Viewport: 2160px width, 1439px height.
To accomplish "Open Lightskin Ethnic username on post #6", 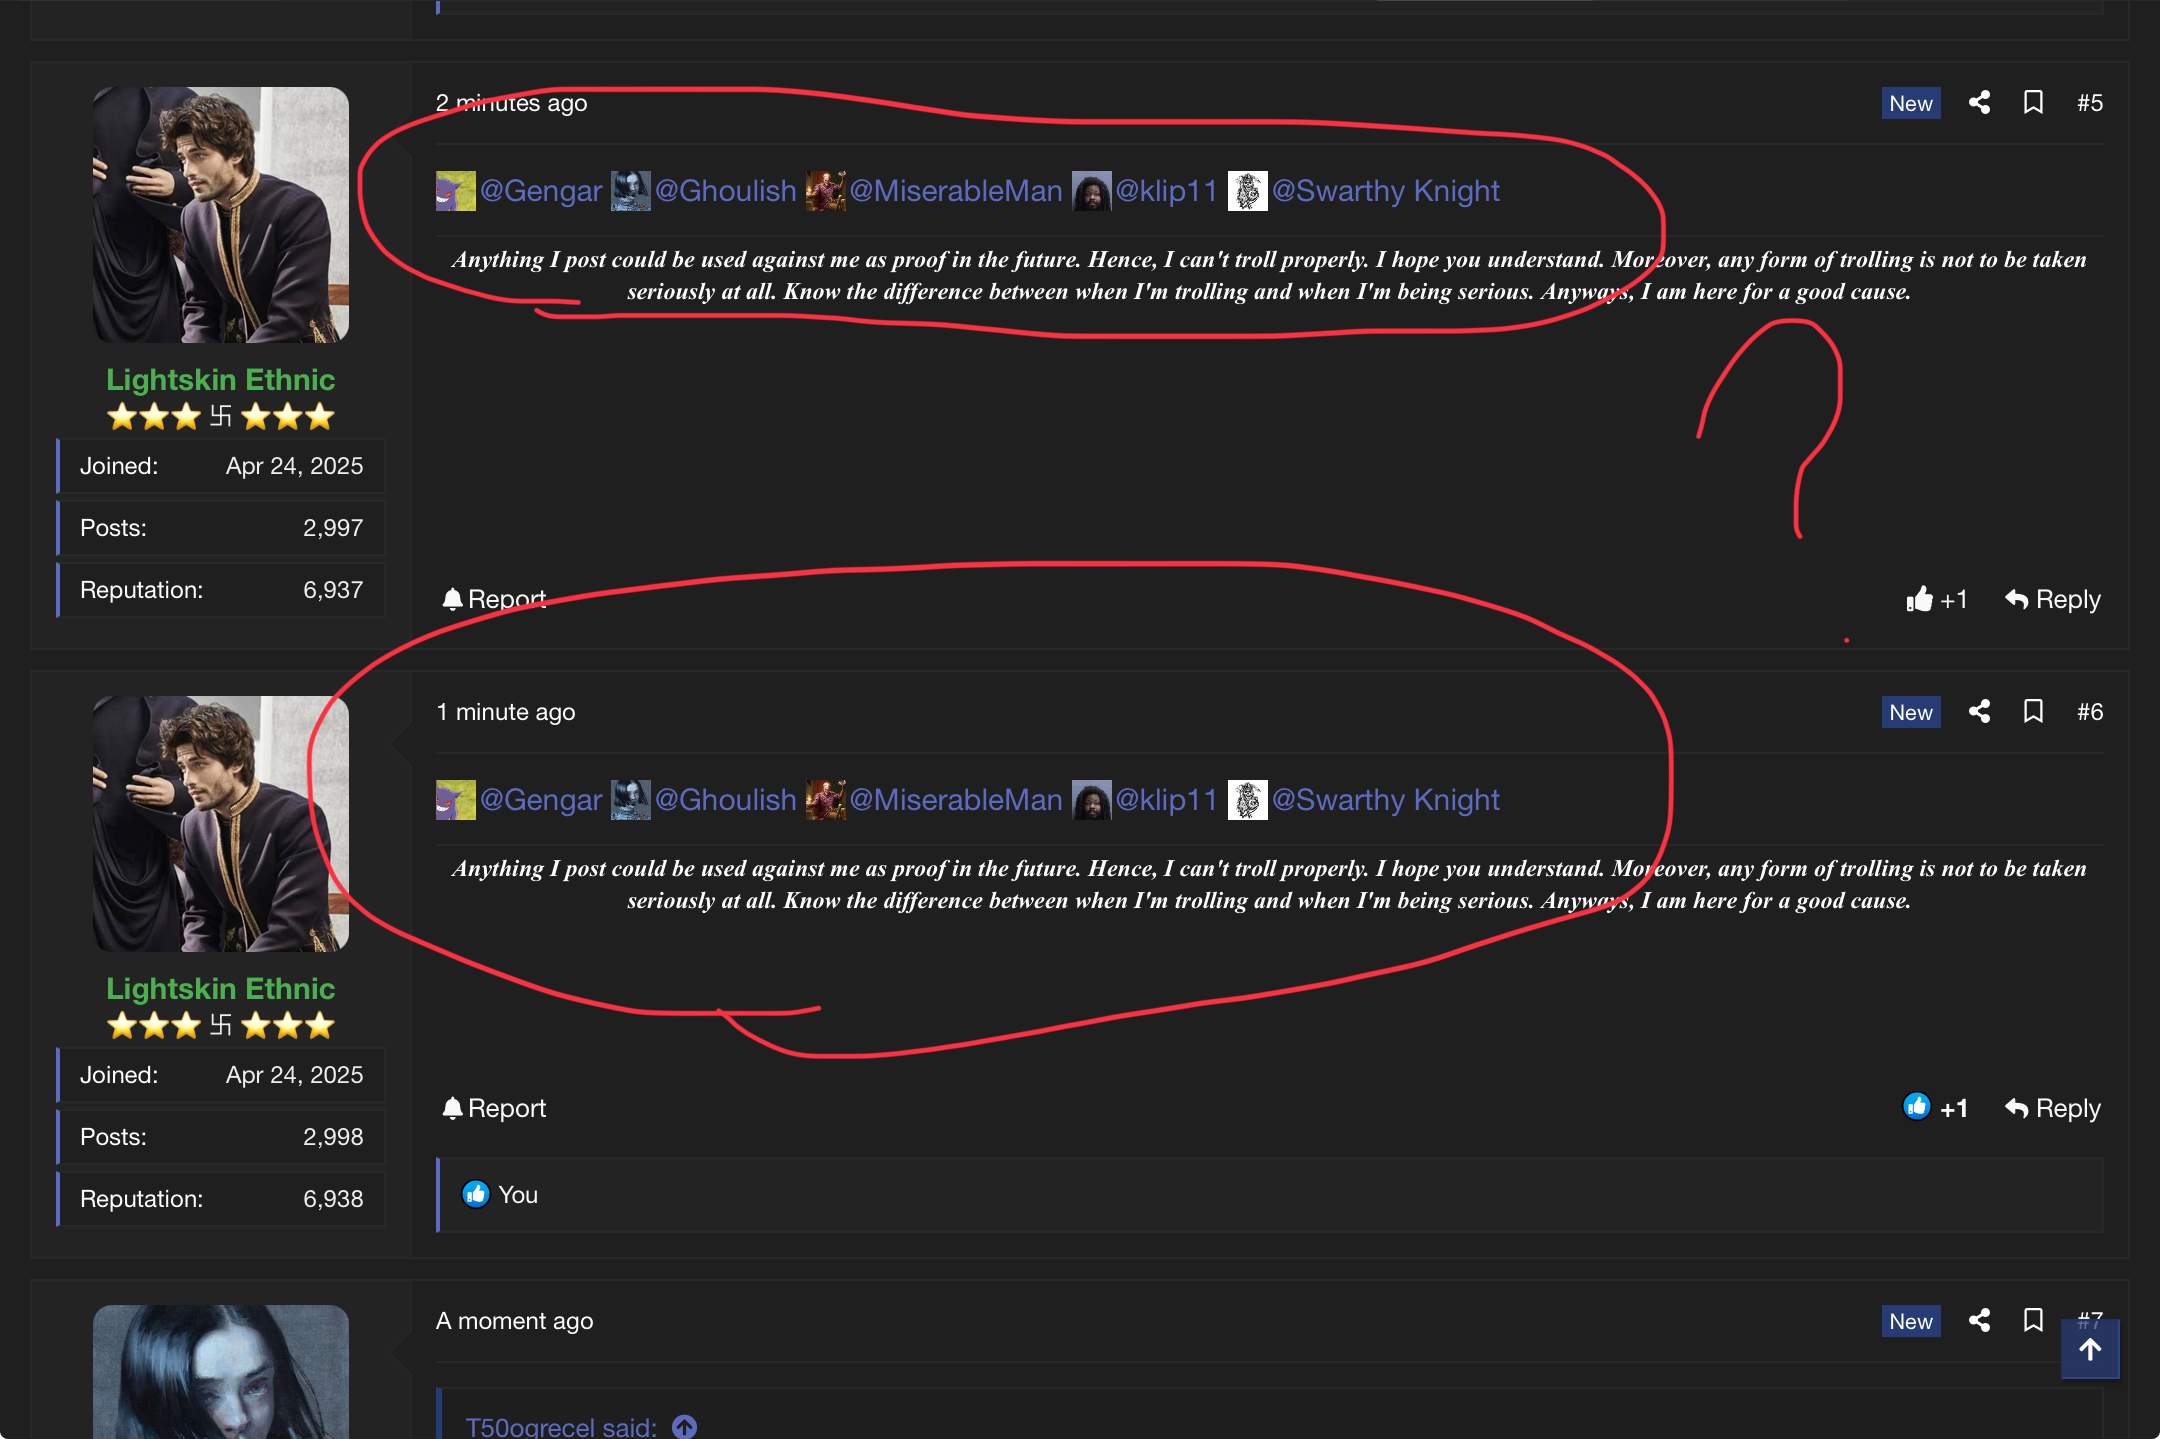I will [x=221, y=989].
